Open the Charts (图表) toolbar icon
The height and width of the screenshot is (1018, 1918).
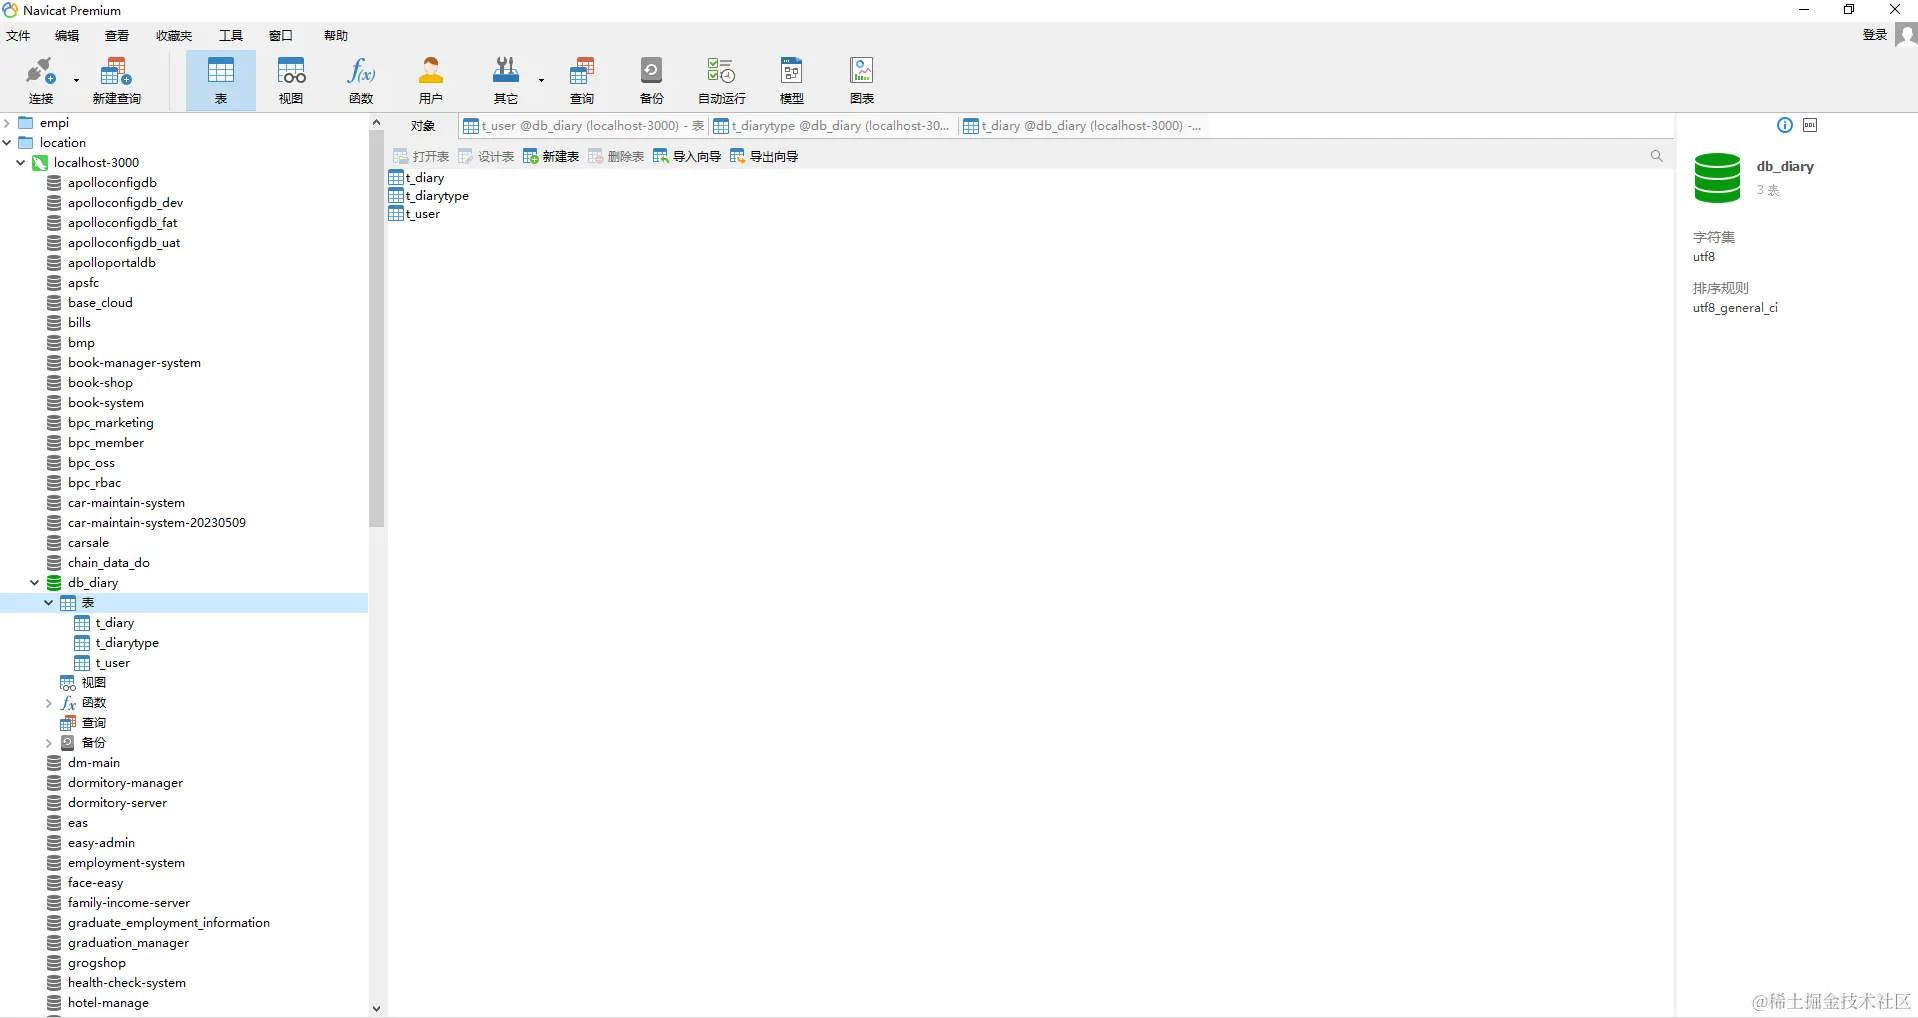[862, 80]
